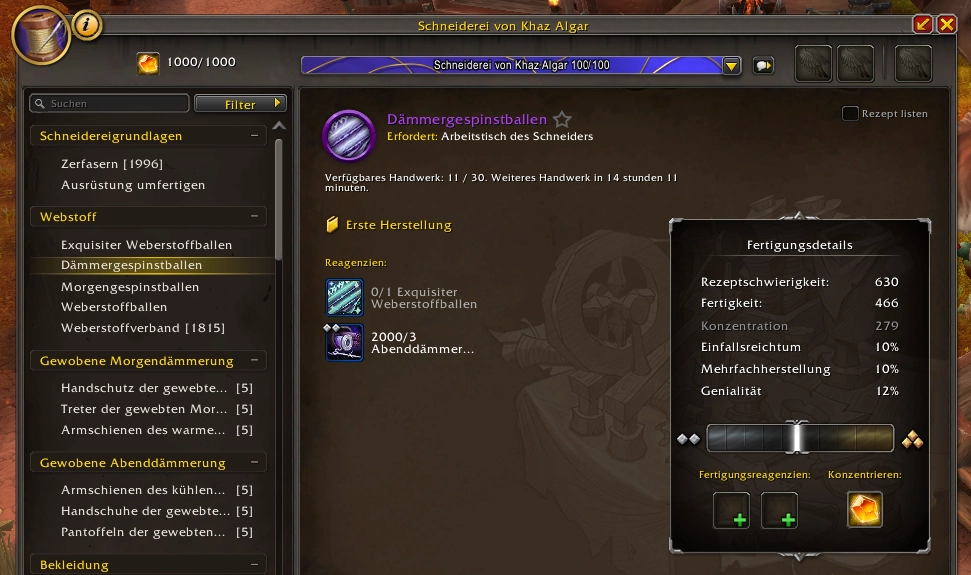Add the second finishing reagent slot
This screenshot has height=575, width=971.
click(x=779, y=511)
